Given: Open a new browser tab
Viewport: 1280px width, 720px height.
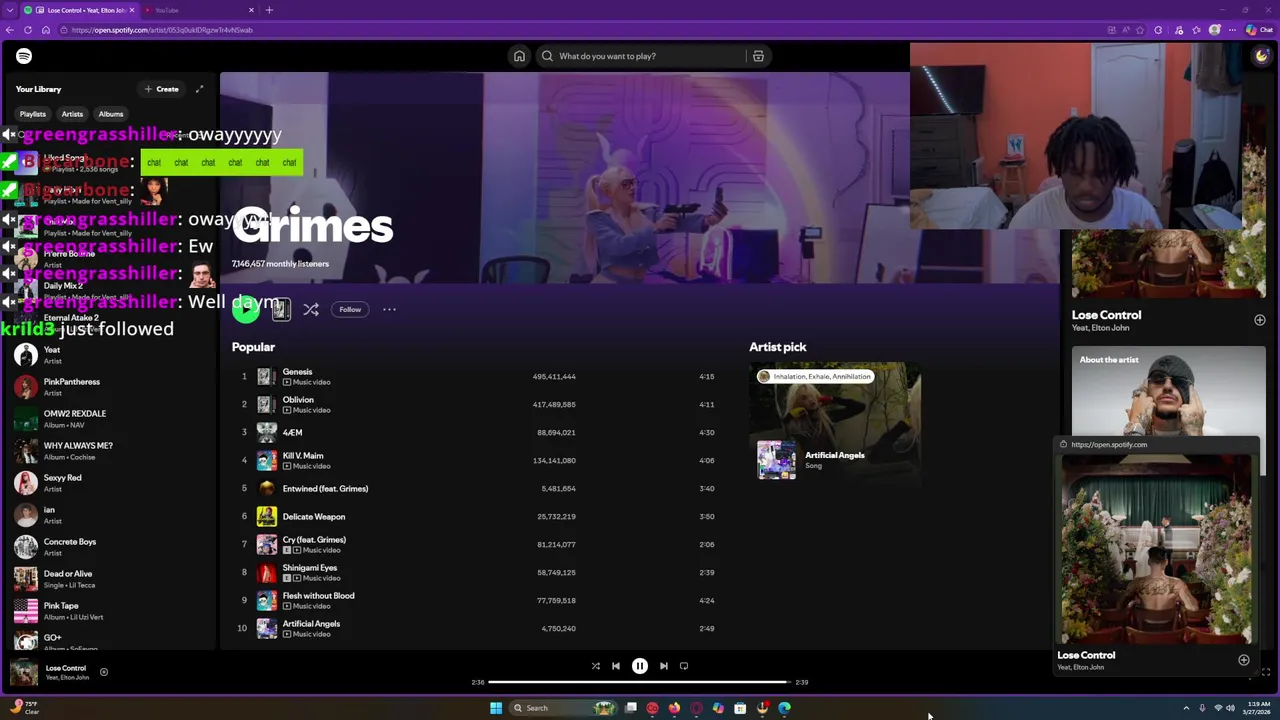Looking at the screenshot, I should point(269,10).
